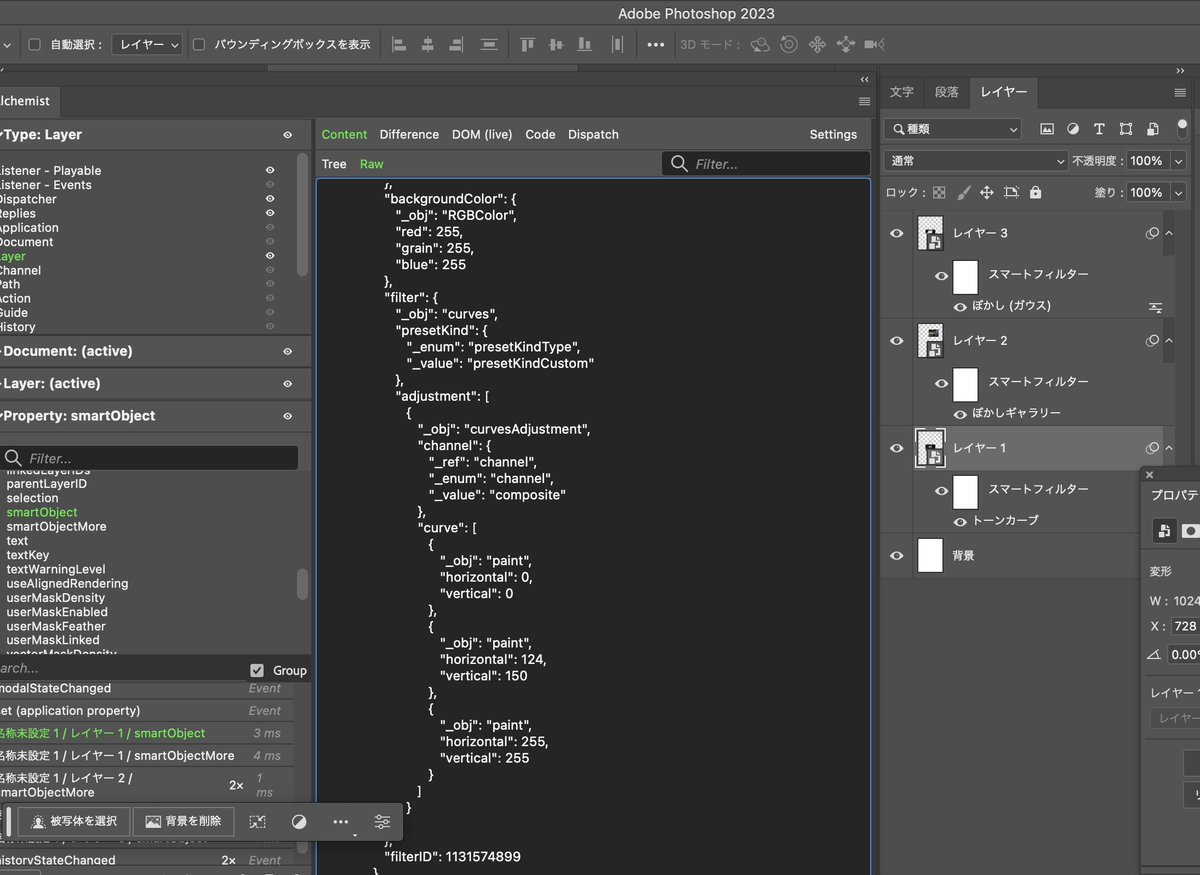Open the 塗り percentage dropdown arrow
This screenshot has height=875, width=1200.
(1177, 192)
